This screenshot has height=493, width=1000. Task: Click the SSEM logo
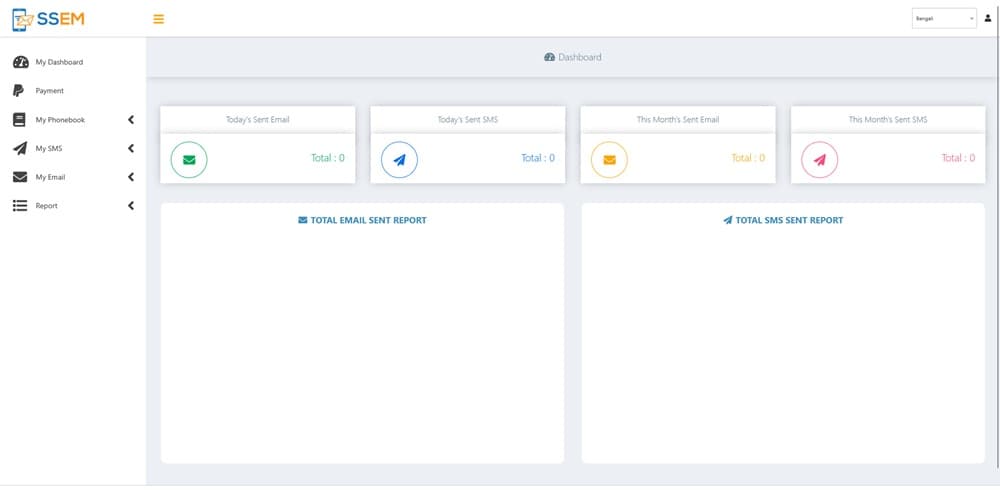(x=48, y=19)
